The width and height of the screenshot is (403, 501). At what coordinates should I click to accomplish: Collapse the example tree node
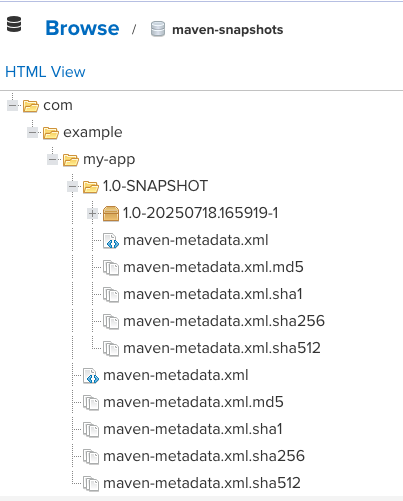click(32, 133)
